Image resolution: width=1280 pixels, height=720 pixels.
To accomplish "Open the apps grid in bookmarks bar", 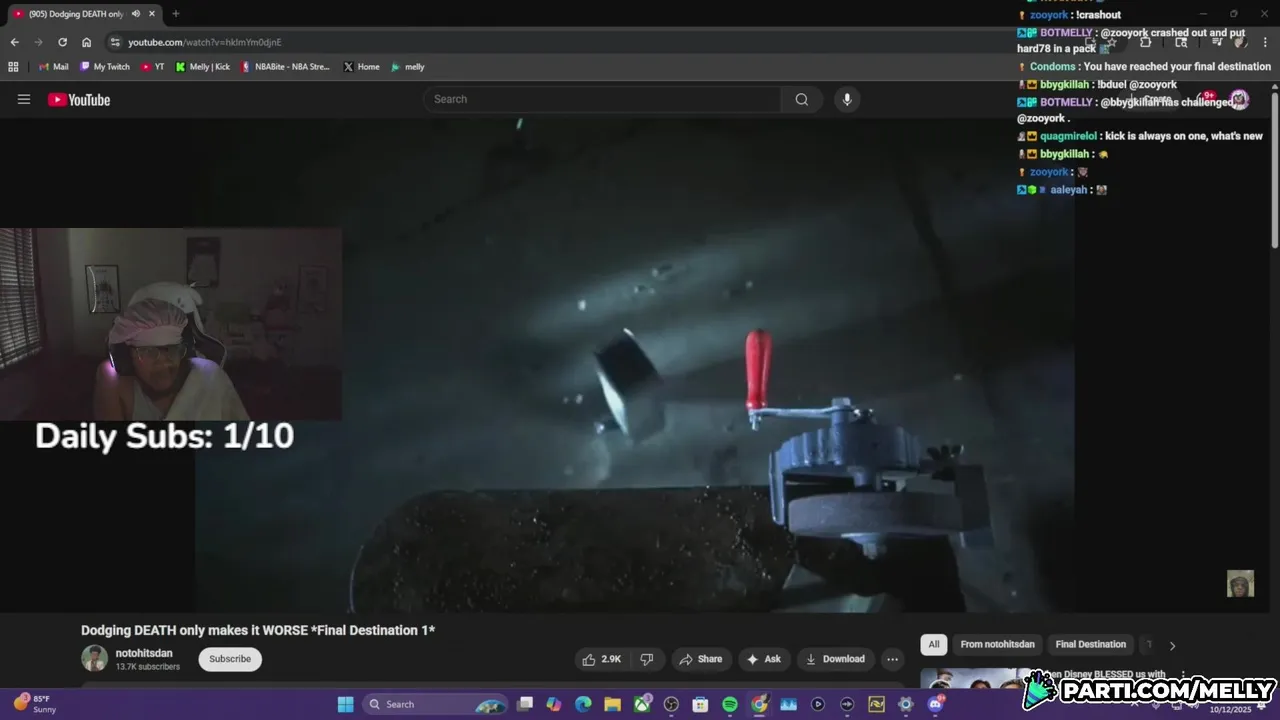I will [x=13, y=67].
